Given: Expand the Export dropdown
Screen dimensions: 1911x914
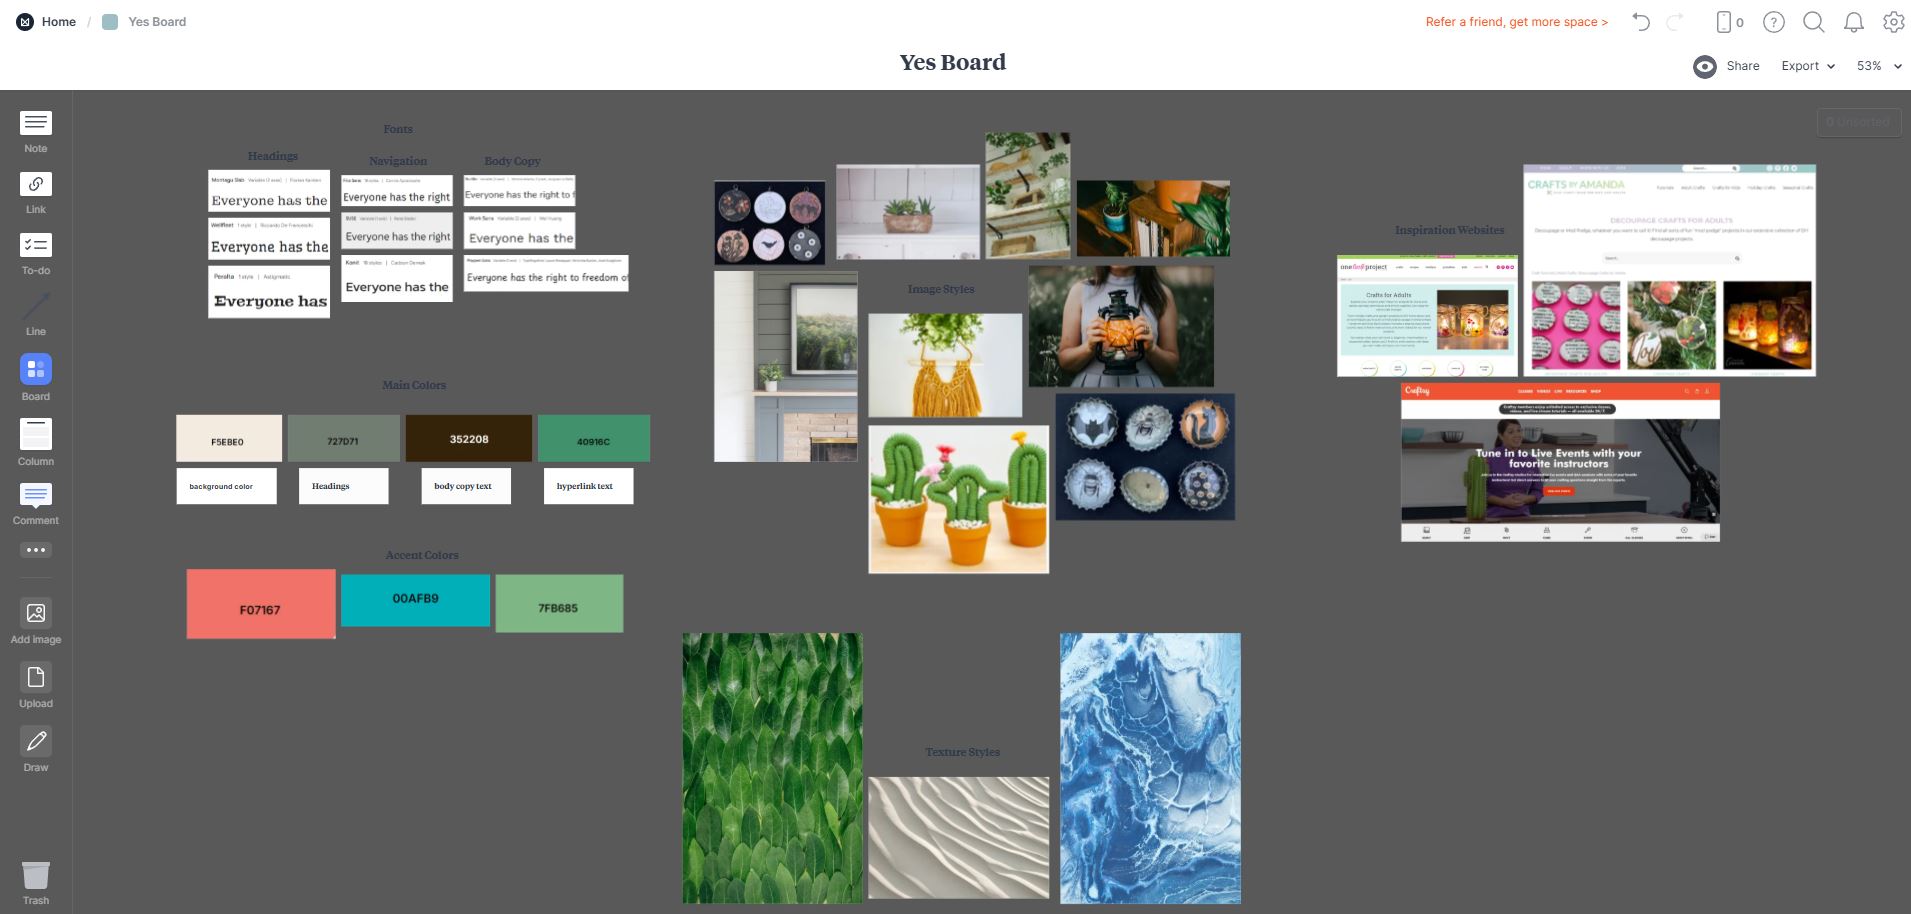Looking at the screenshot, I should point(1807,66).
